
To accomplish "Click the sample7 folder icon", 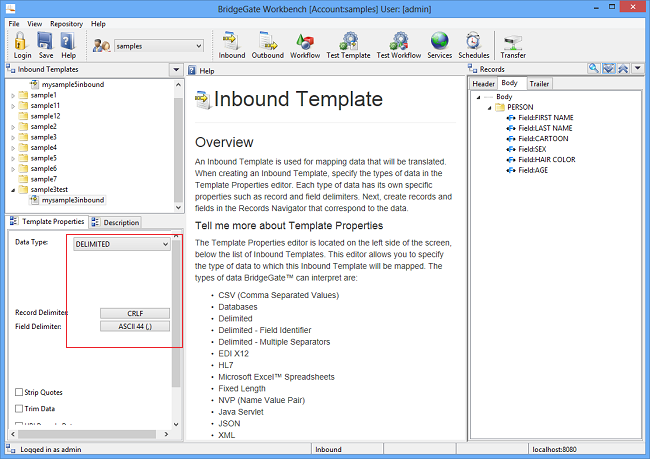I will [x=24, y=179].
